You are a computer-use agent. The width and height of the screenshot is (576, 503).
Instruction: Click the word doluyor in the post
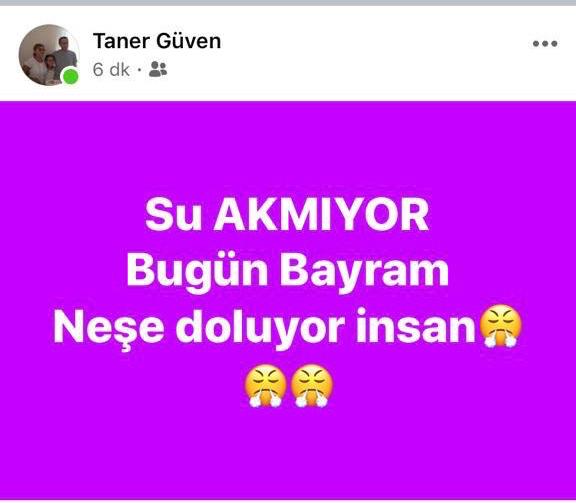(260, 328)
